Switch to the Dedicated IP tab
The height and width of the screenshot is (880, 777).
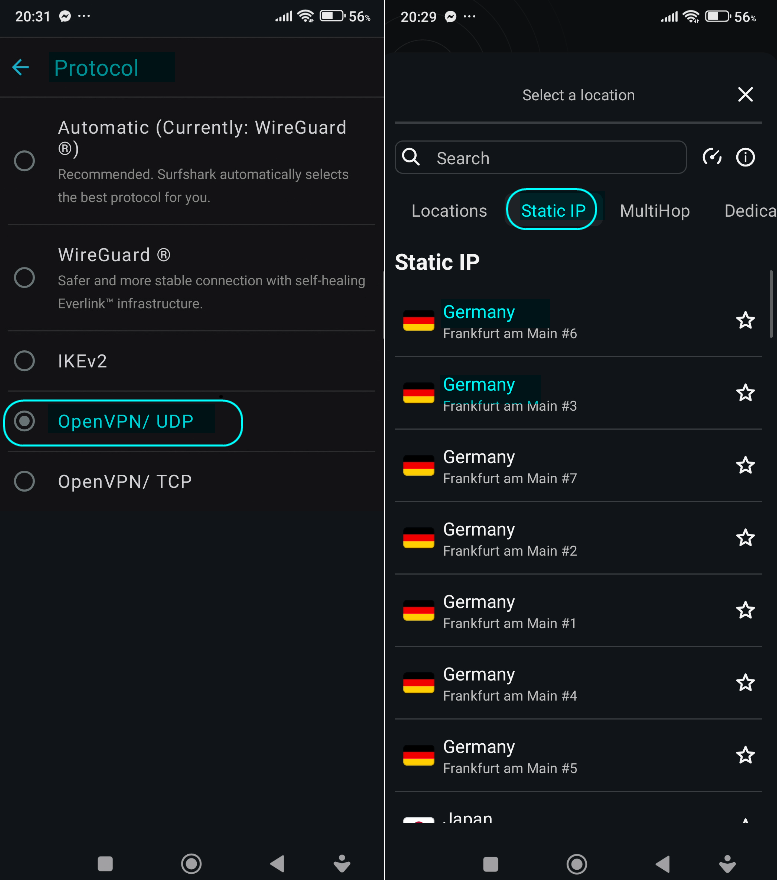(x=750, y=211)
